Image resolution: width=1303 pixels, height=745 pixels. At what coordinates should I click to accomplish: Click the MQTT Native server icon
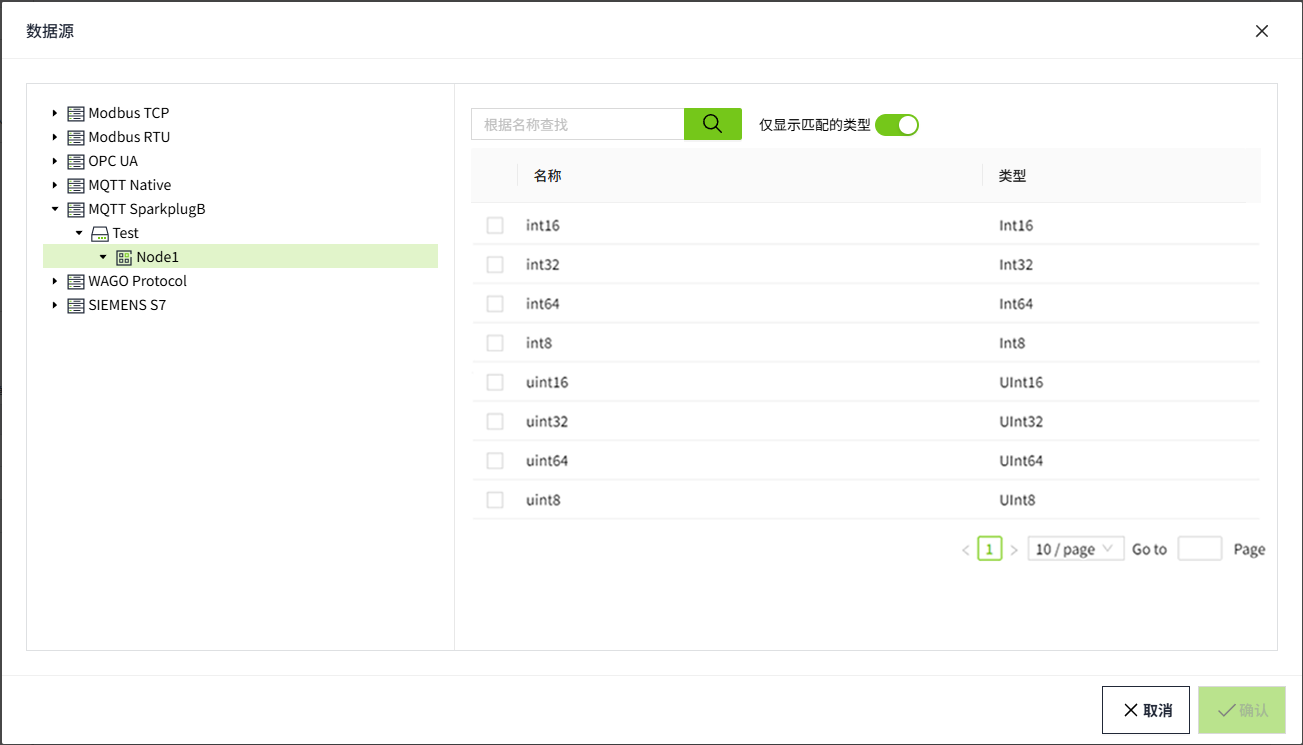click(x=75, y=186)
